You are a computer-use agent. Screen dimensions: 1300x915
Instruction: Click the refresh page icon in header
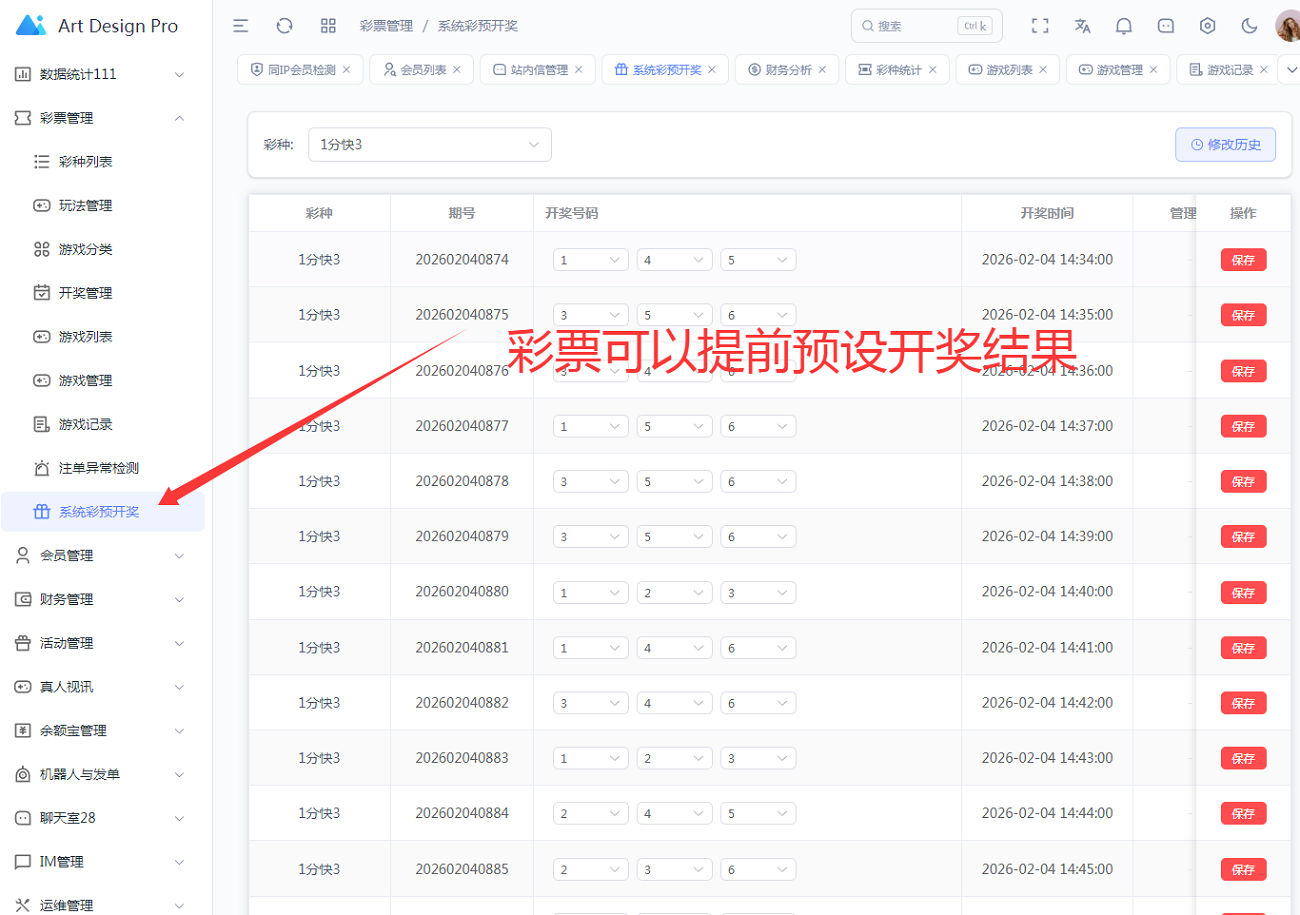(x=284, y=26)
